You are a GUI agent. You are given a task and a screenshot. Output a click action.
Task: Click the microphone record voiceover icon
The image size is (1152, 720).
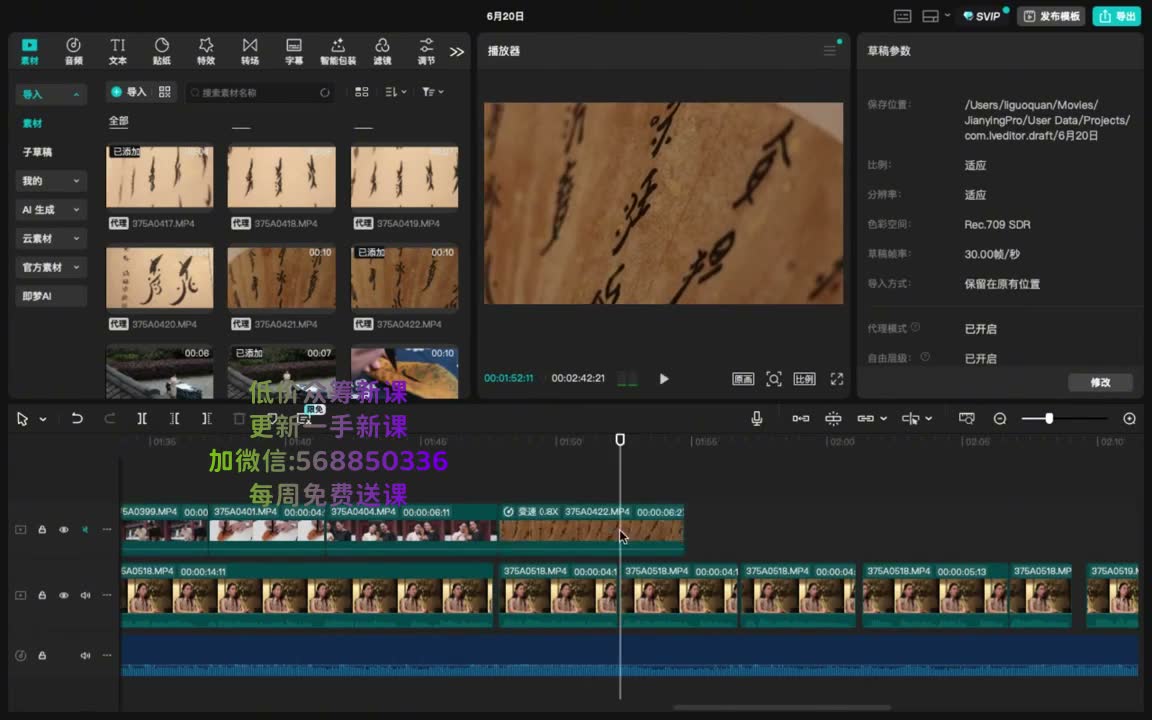click(756, 418)
